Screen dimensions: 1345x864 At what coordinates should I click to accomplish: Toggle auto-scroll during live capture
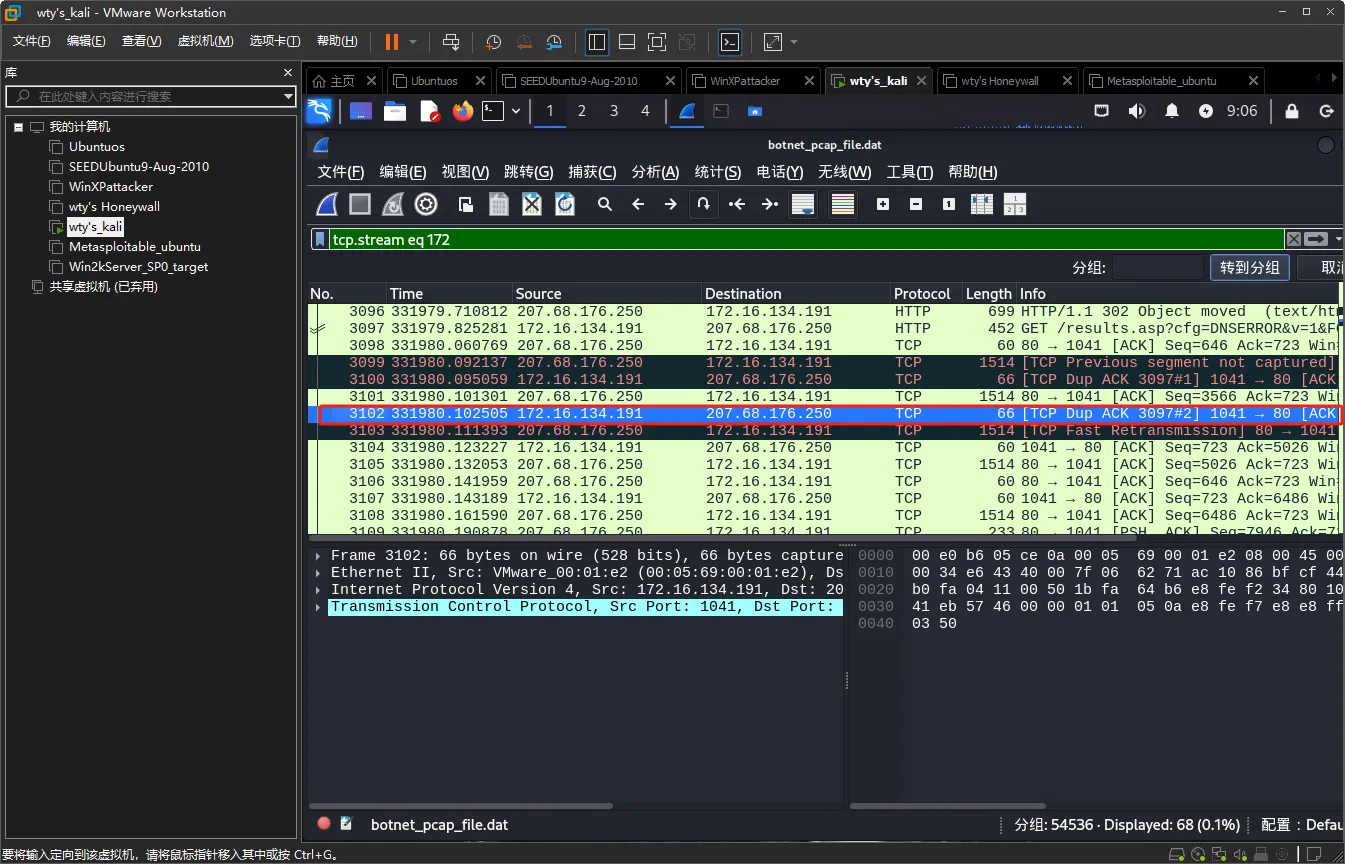(x=803, y=205)
